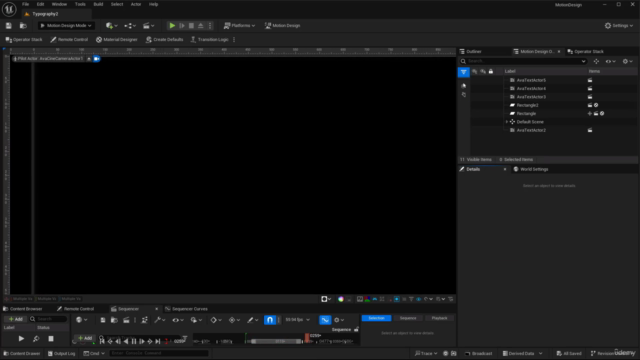Click the Rectangle2 row's material icon
Image resolution: width=640 pixels, height=360 pixels.
[596, 105]
